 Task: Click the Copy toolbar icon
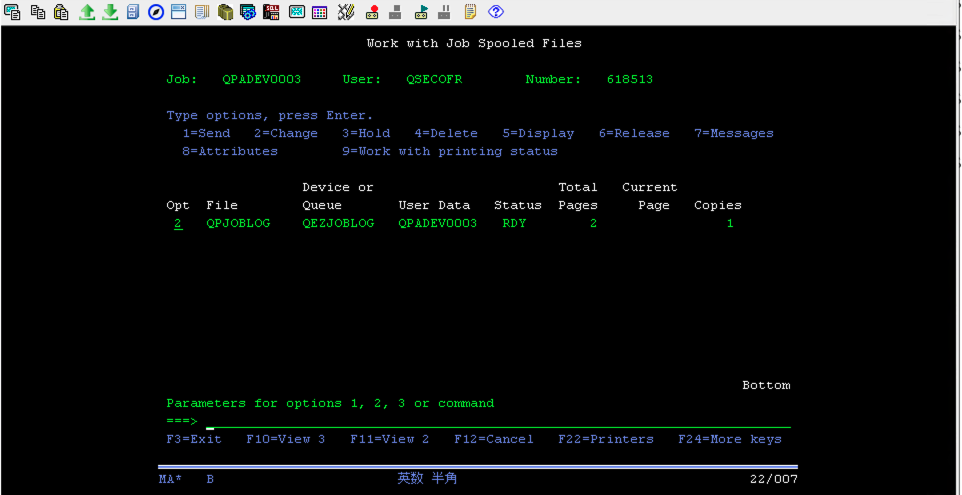(38, 11)
